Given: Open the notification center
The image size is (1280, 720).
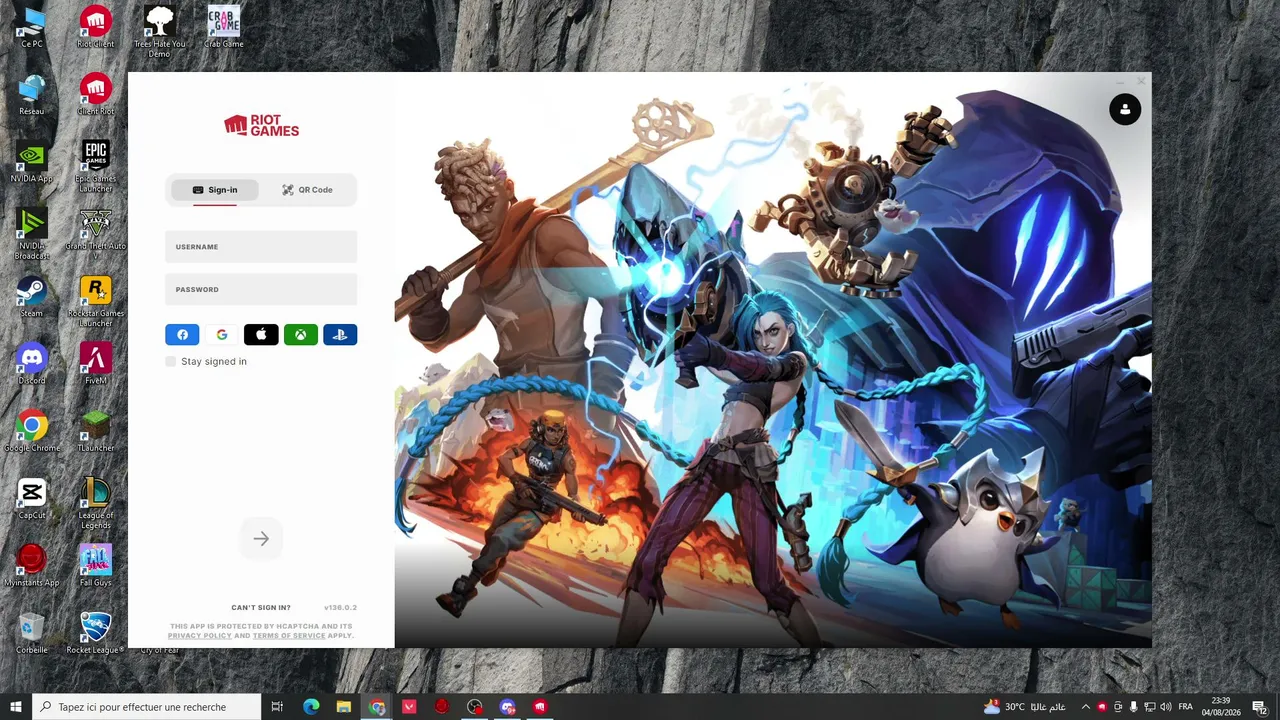Looking at the screenshot, I should pos(1260,707).
